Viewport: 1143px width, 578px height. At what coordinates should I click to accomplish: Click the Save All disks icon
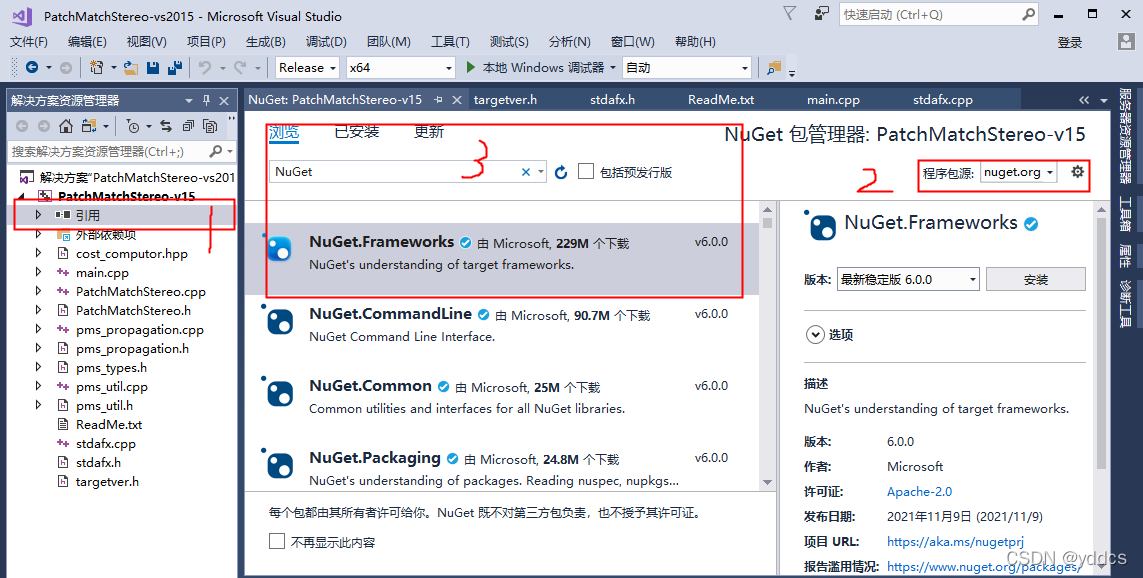click(175, 67)
